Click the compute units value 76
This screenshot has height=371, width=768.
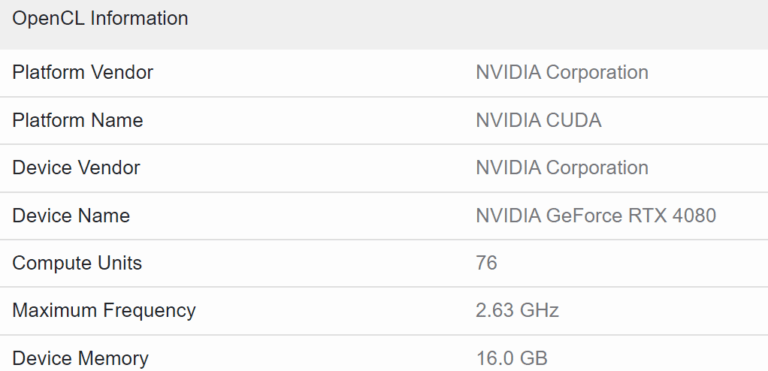[x=486, y=263]
